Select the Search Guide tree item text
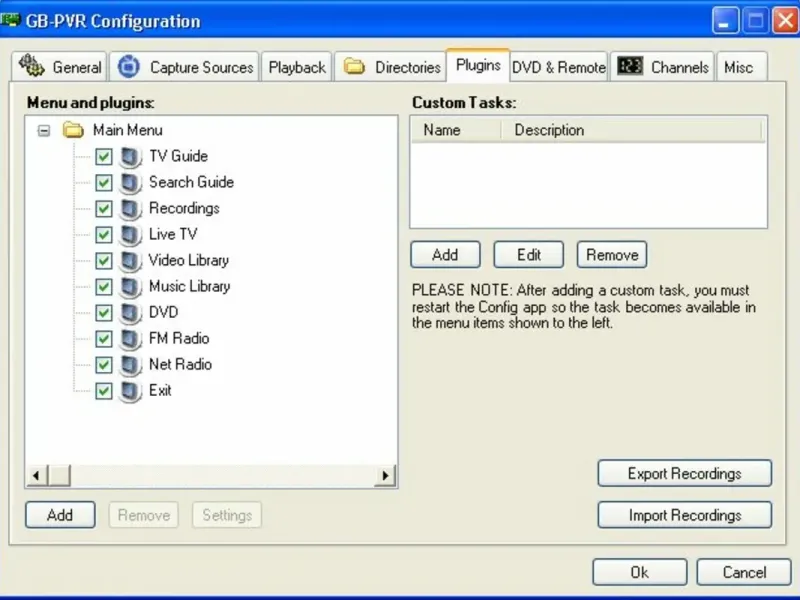Image resolution: width=800 pixels, height=600 pixels. (191, 182)
